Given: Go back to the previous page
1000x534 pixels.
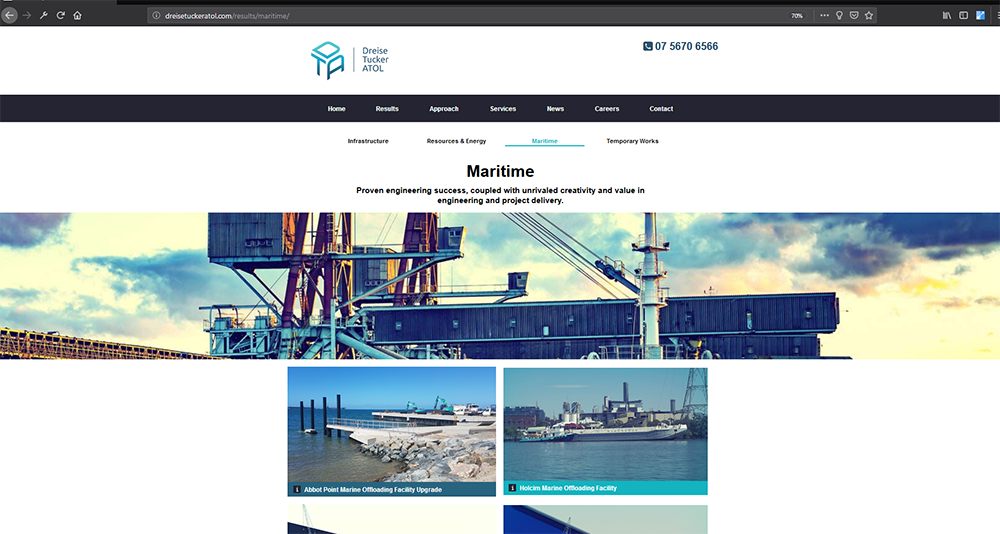Looking at the screenshot, I should coord(9,15).
